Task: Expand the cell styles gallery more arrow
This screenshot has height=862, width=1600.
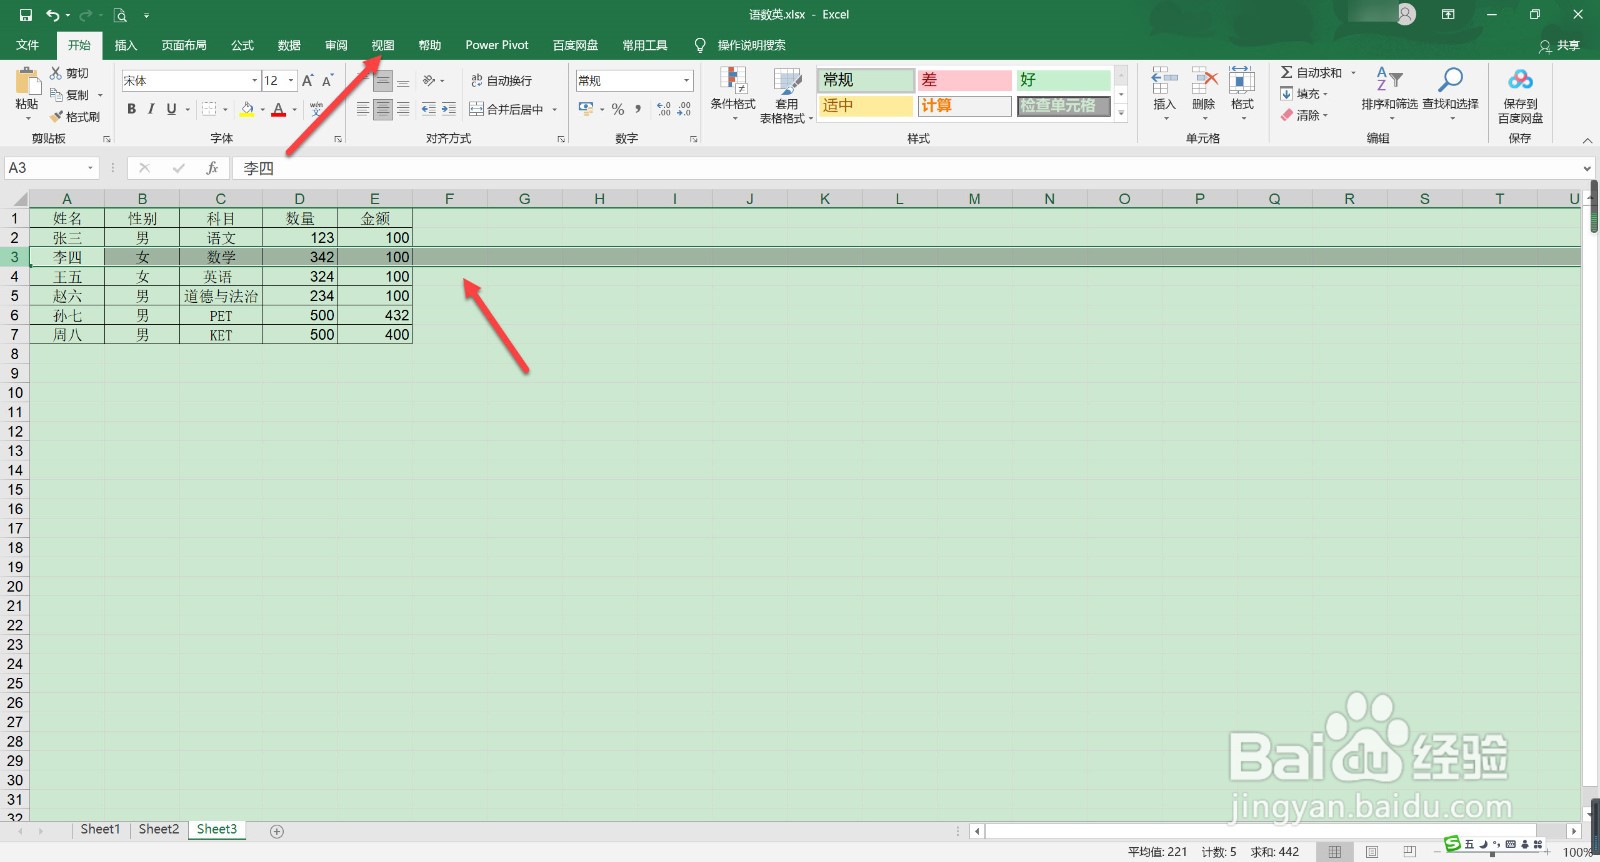Action: [x=1121, y=114]
